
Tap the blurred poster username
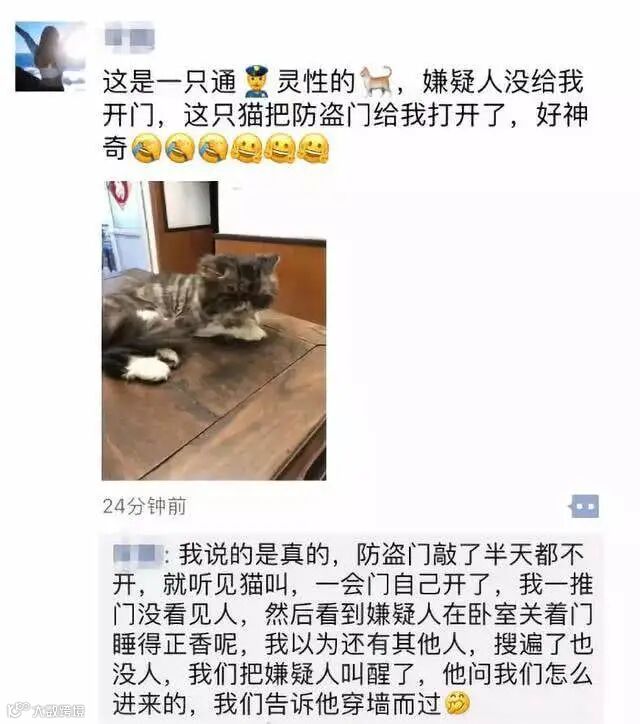pos(129,38)
